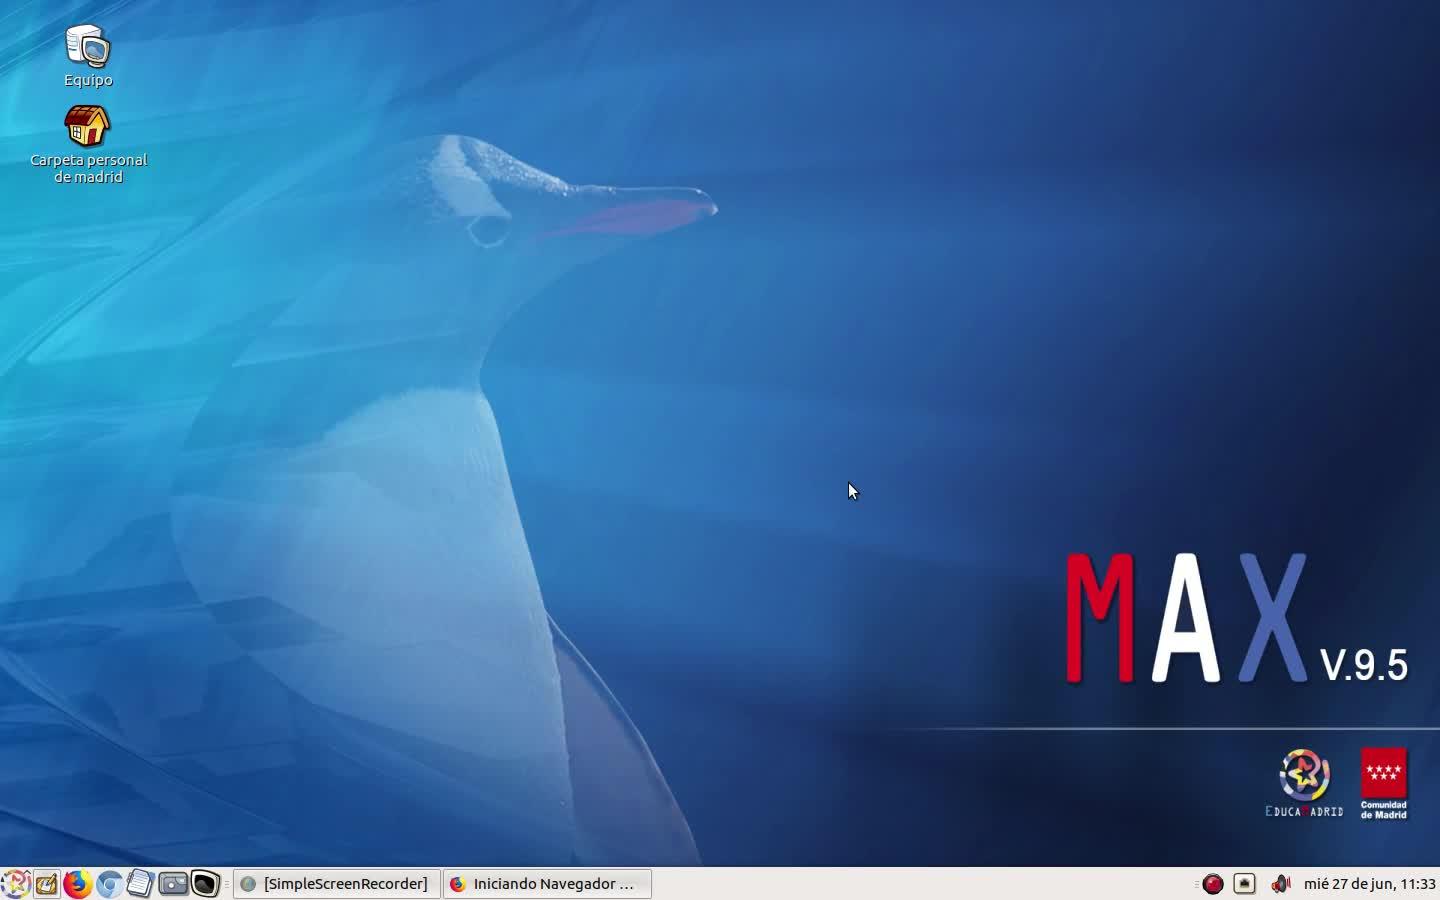Open the terminal launcher in the panel

(x=205, y=884)
